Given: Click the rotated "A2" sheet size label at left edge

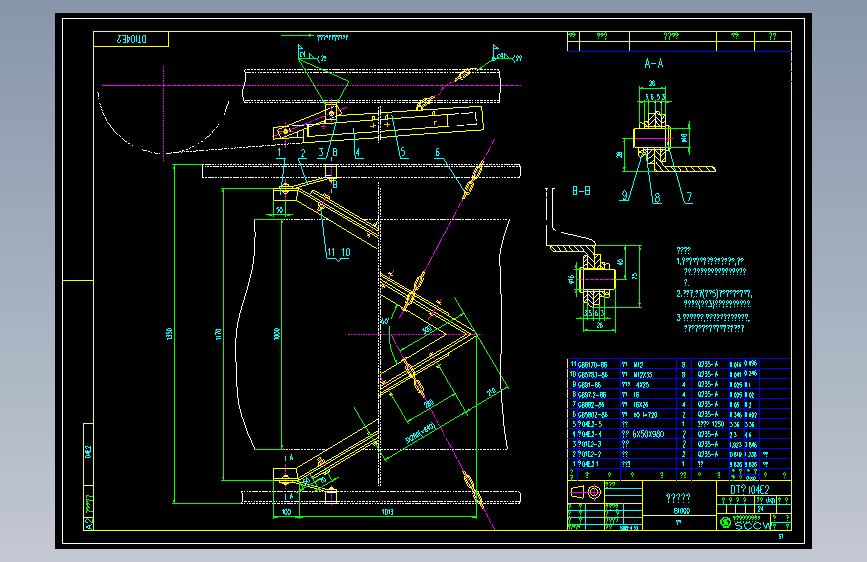Looking at the screenshot, I should pyautogui.click(x=88, y=524).
